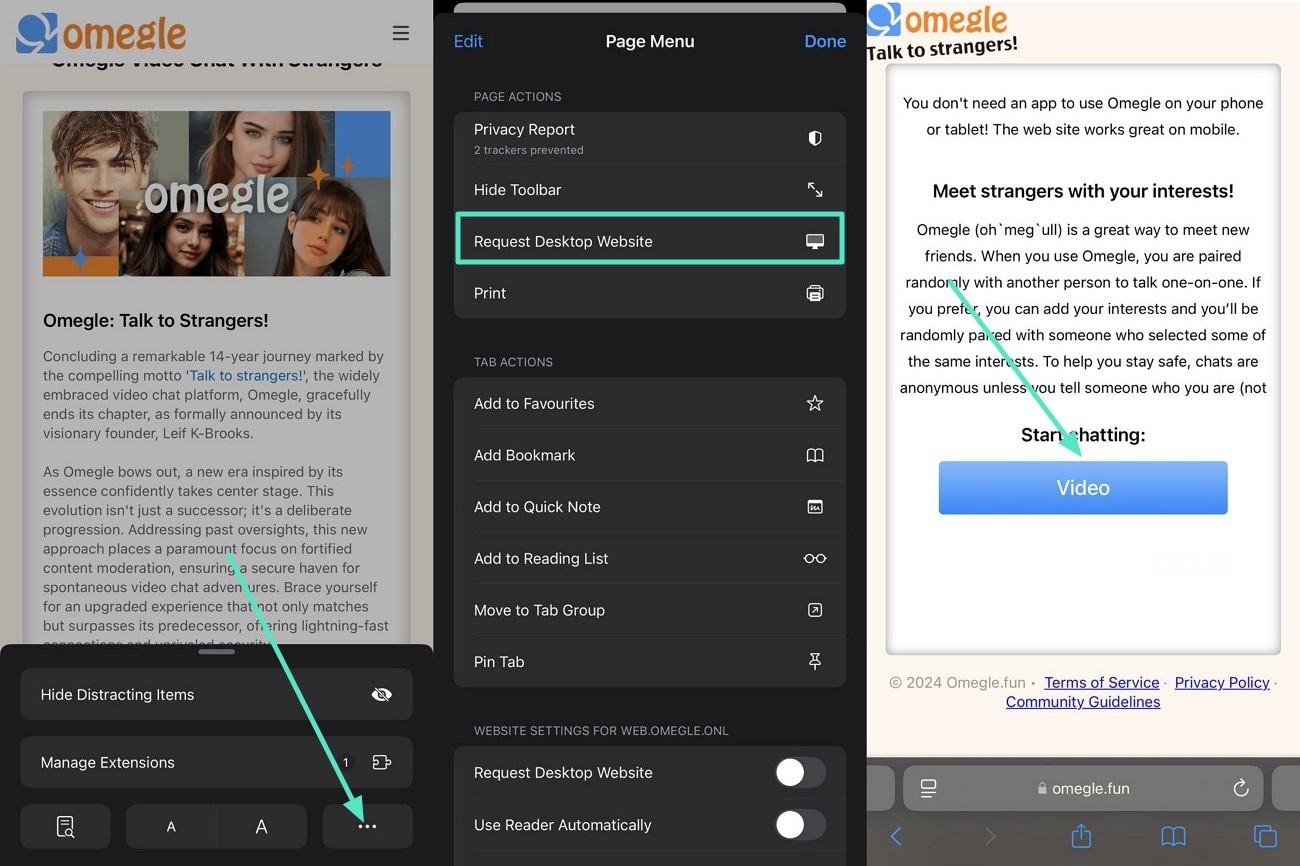Select Hide Distracting Items

(x=216, y=694)
